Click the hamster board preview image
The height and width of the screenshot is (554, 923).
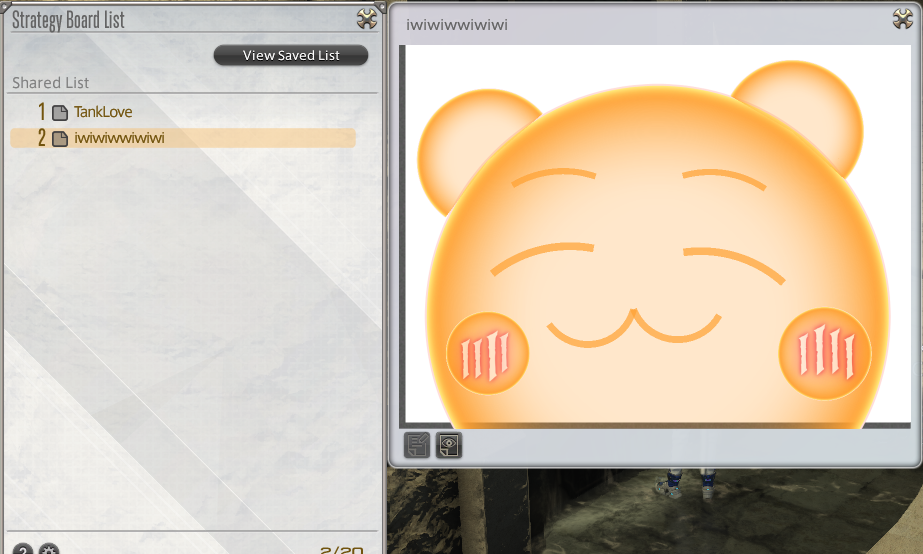tap(655, 236)
